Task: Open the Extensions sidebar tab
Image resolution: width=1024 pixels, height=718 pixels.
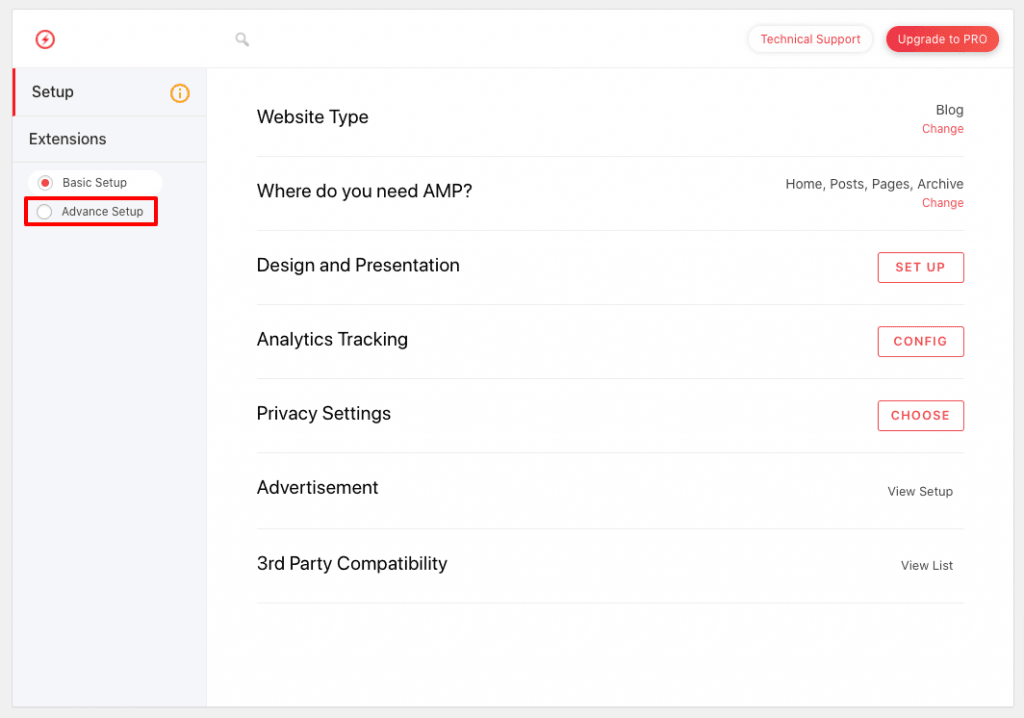Action: (x=68, y=139)
